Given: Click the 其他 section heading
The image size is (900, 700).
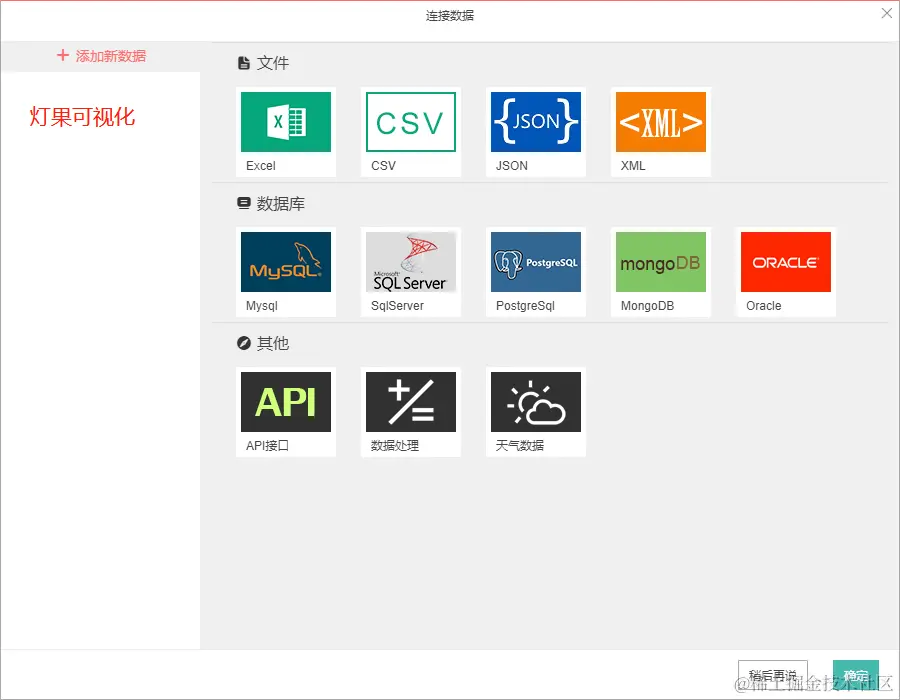Looking at the screenshot, I should coord(272,343).
